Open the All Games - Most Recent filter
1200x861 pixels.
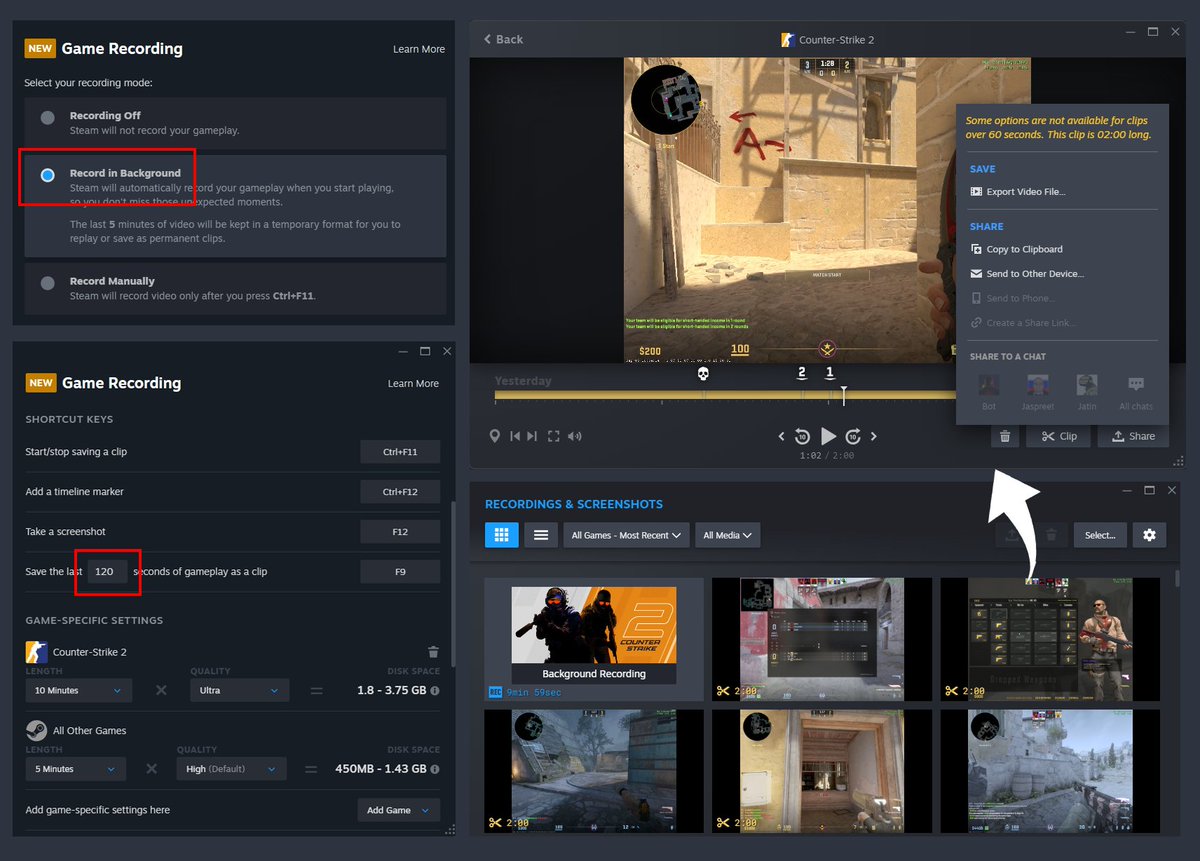point(626,535)
